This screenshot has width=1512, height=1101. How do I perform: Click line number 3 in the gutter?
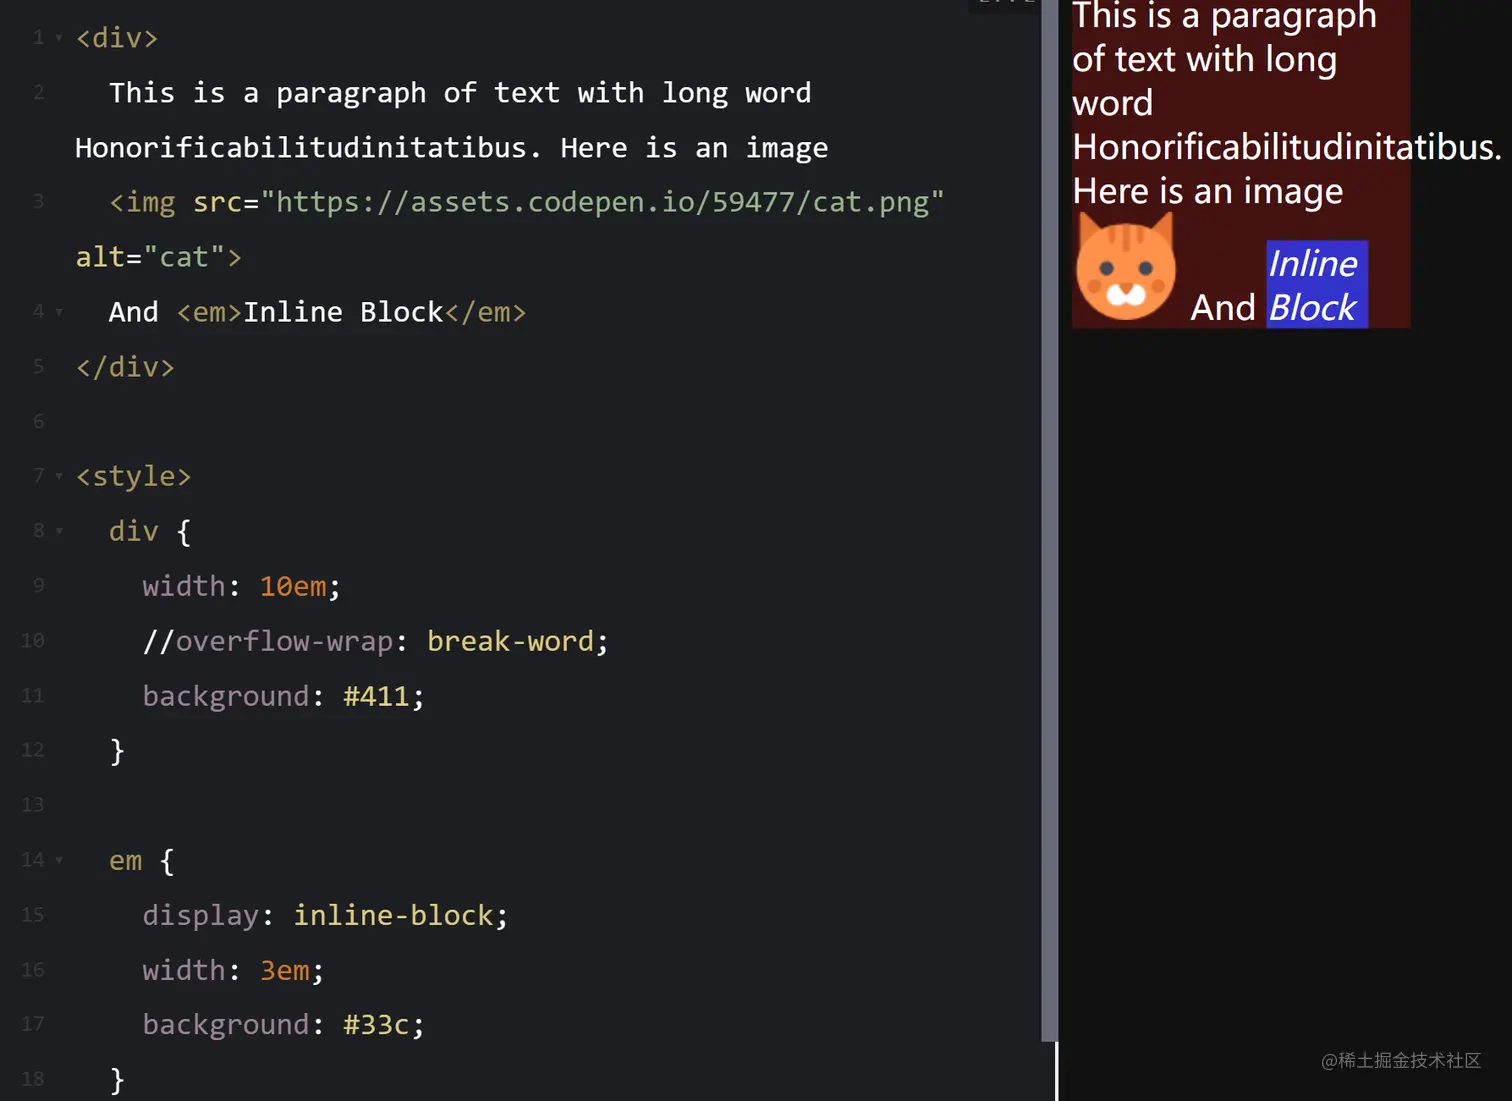coord(39,201)
